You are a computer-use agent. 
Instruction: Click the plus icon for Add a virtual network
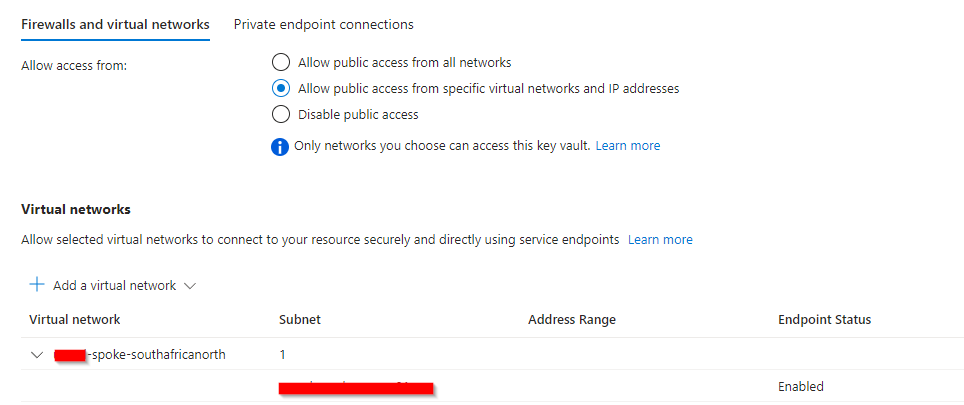pyautogui.click(x=37, y=285)
